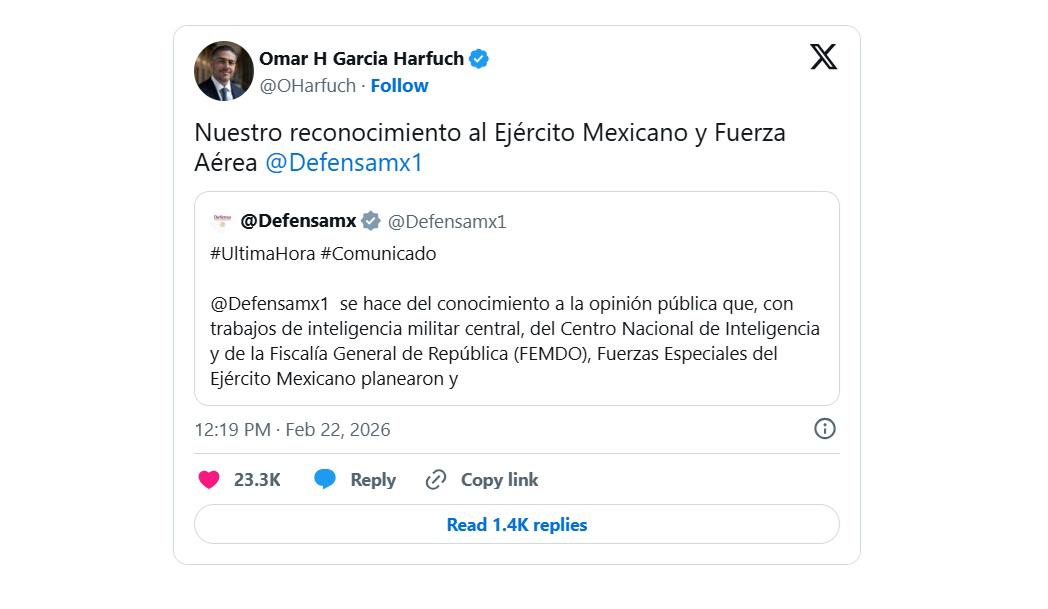
Task: Click the blue verified badge beside Harfuch's name
Action: 479,59
